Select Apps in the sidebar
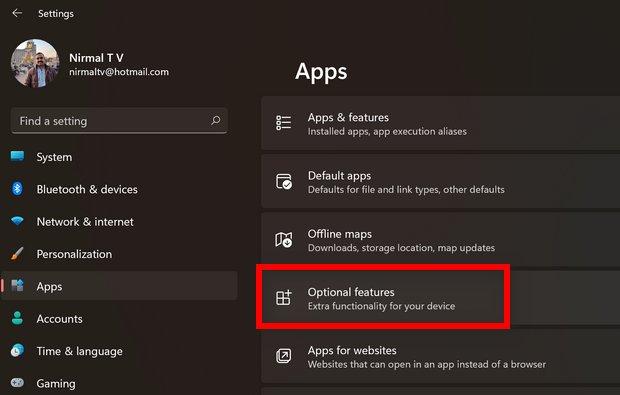This screenshot has width=620, height=395. point(119,285)
